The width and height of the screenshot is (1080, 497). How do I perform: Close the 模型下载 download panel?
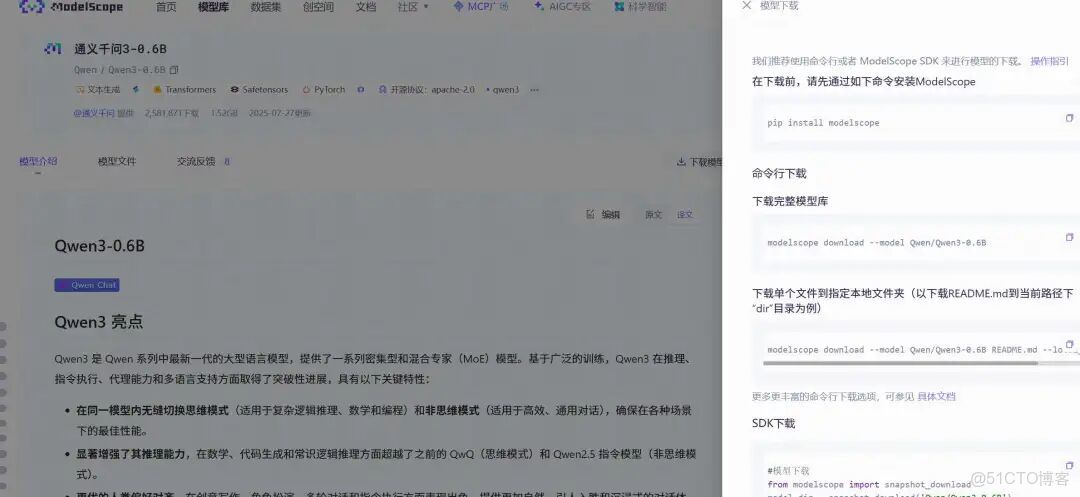[747, 6]
